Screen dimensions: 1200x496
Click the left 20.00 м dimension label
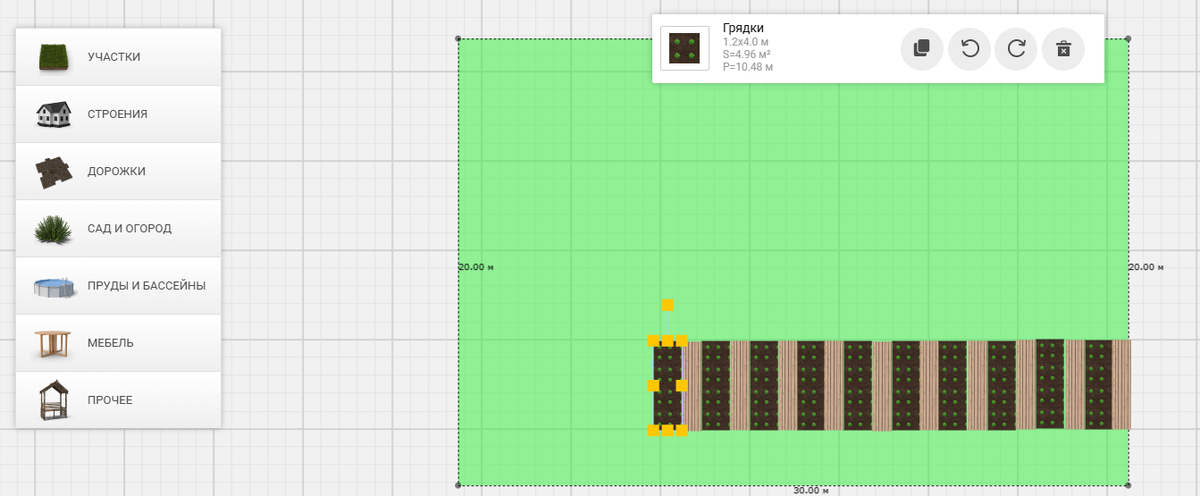(x=476, y=267)
